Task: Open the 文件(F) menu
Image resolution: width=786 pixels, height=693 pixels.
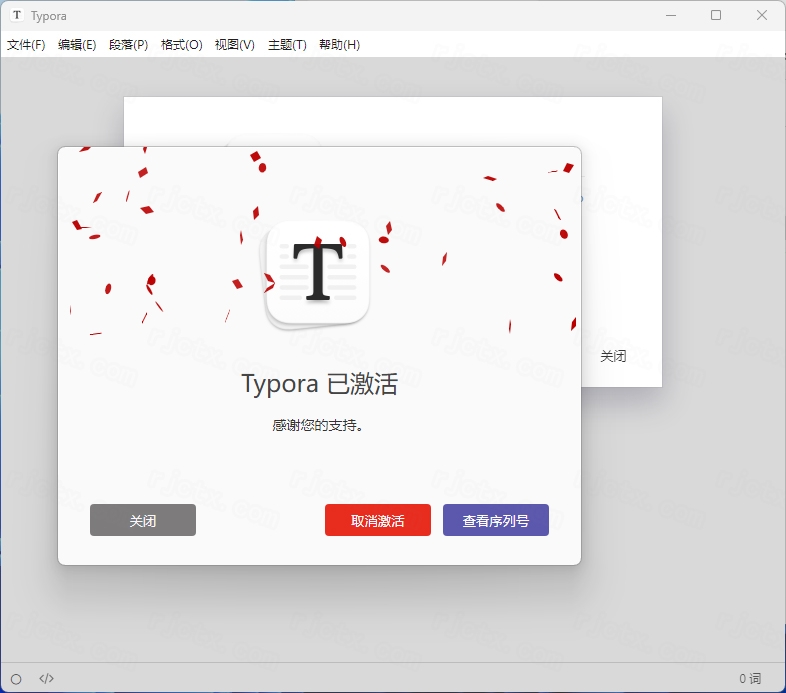Action: coord(26,45)
